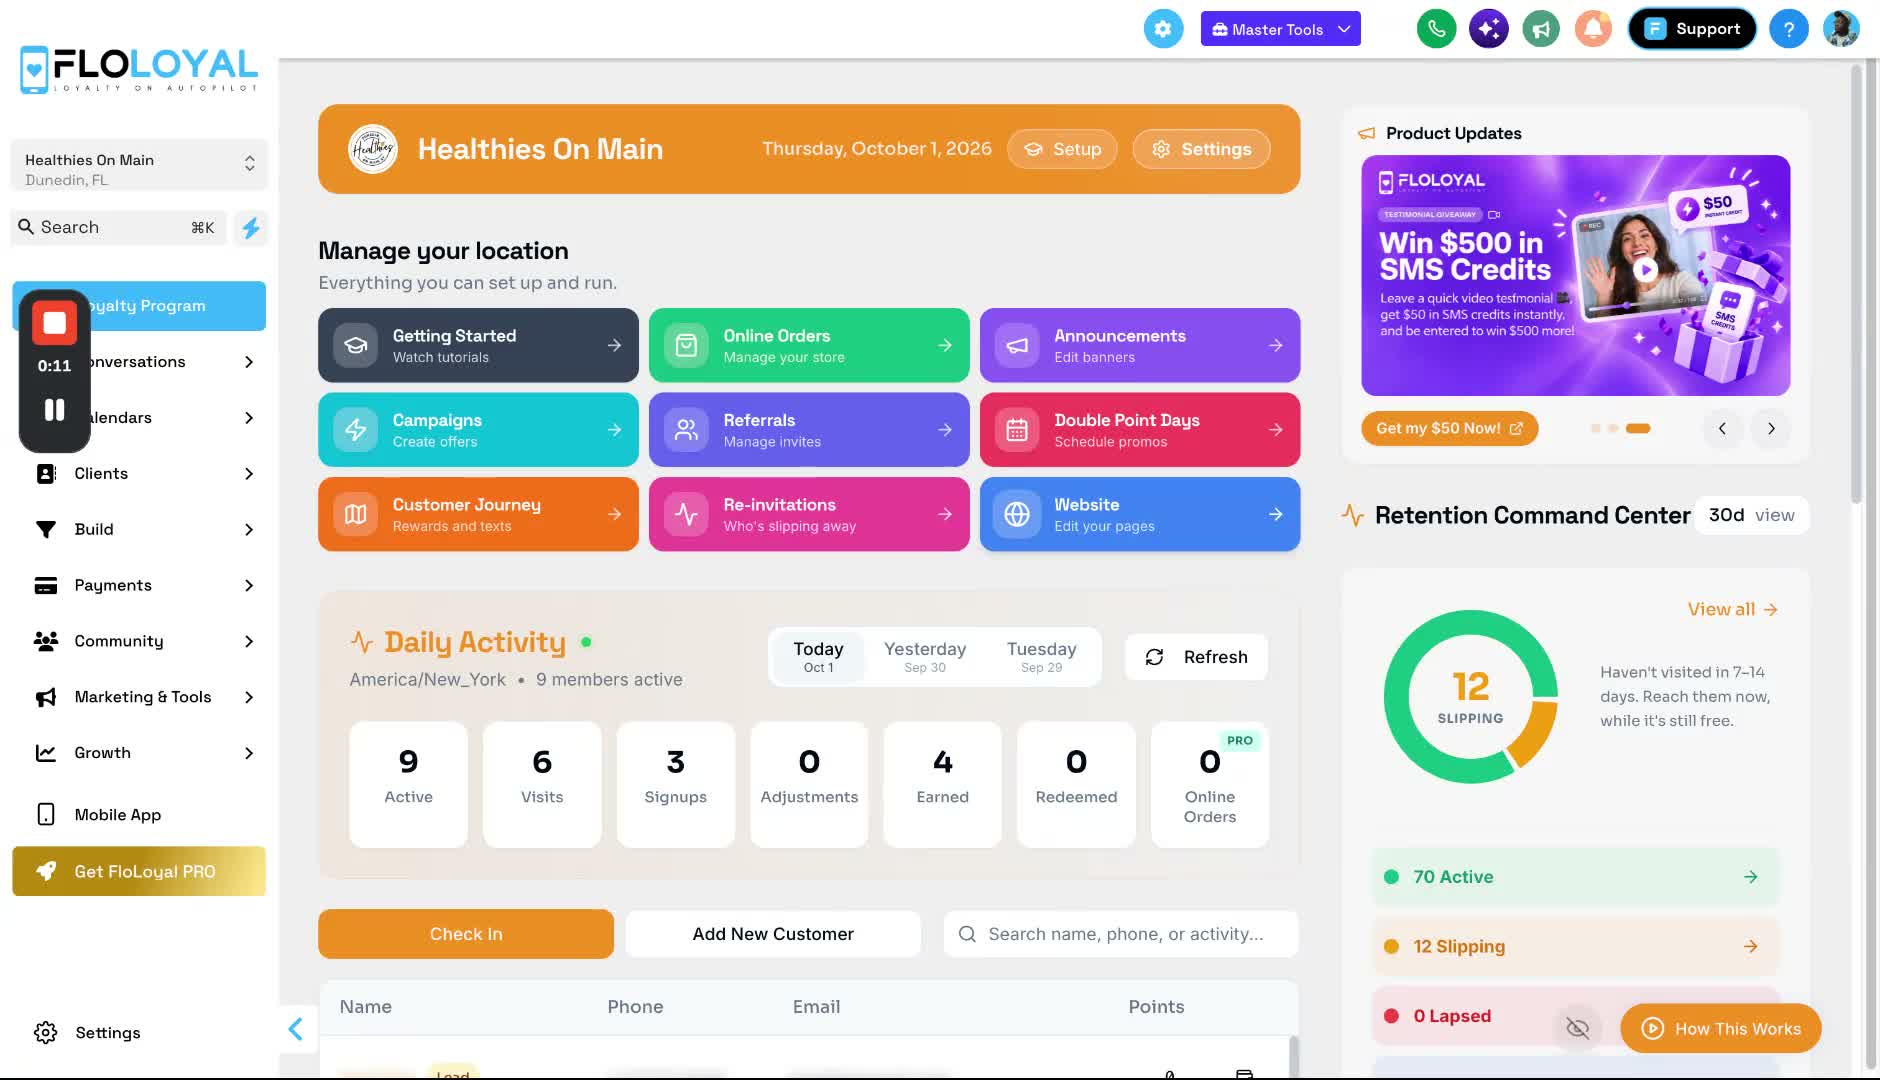The image size is (1880, 1080).
Task: Click the blue question mark help icon
Action: (x=1788, y=29)
